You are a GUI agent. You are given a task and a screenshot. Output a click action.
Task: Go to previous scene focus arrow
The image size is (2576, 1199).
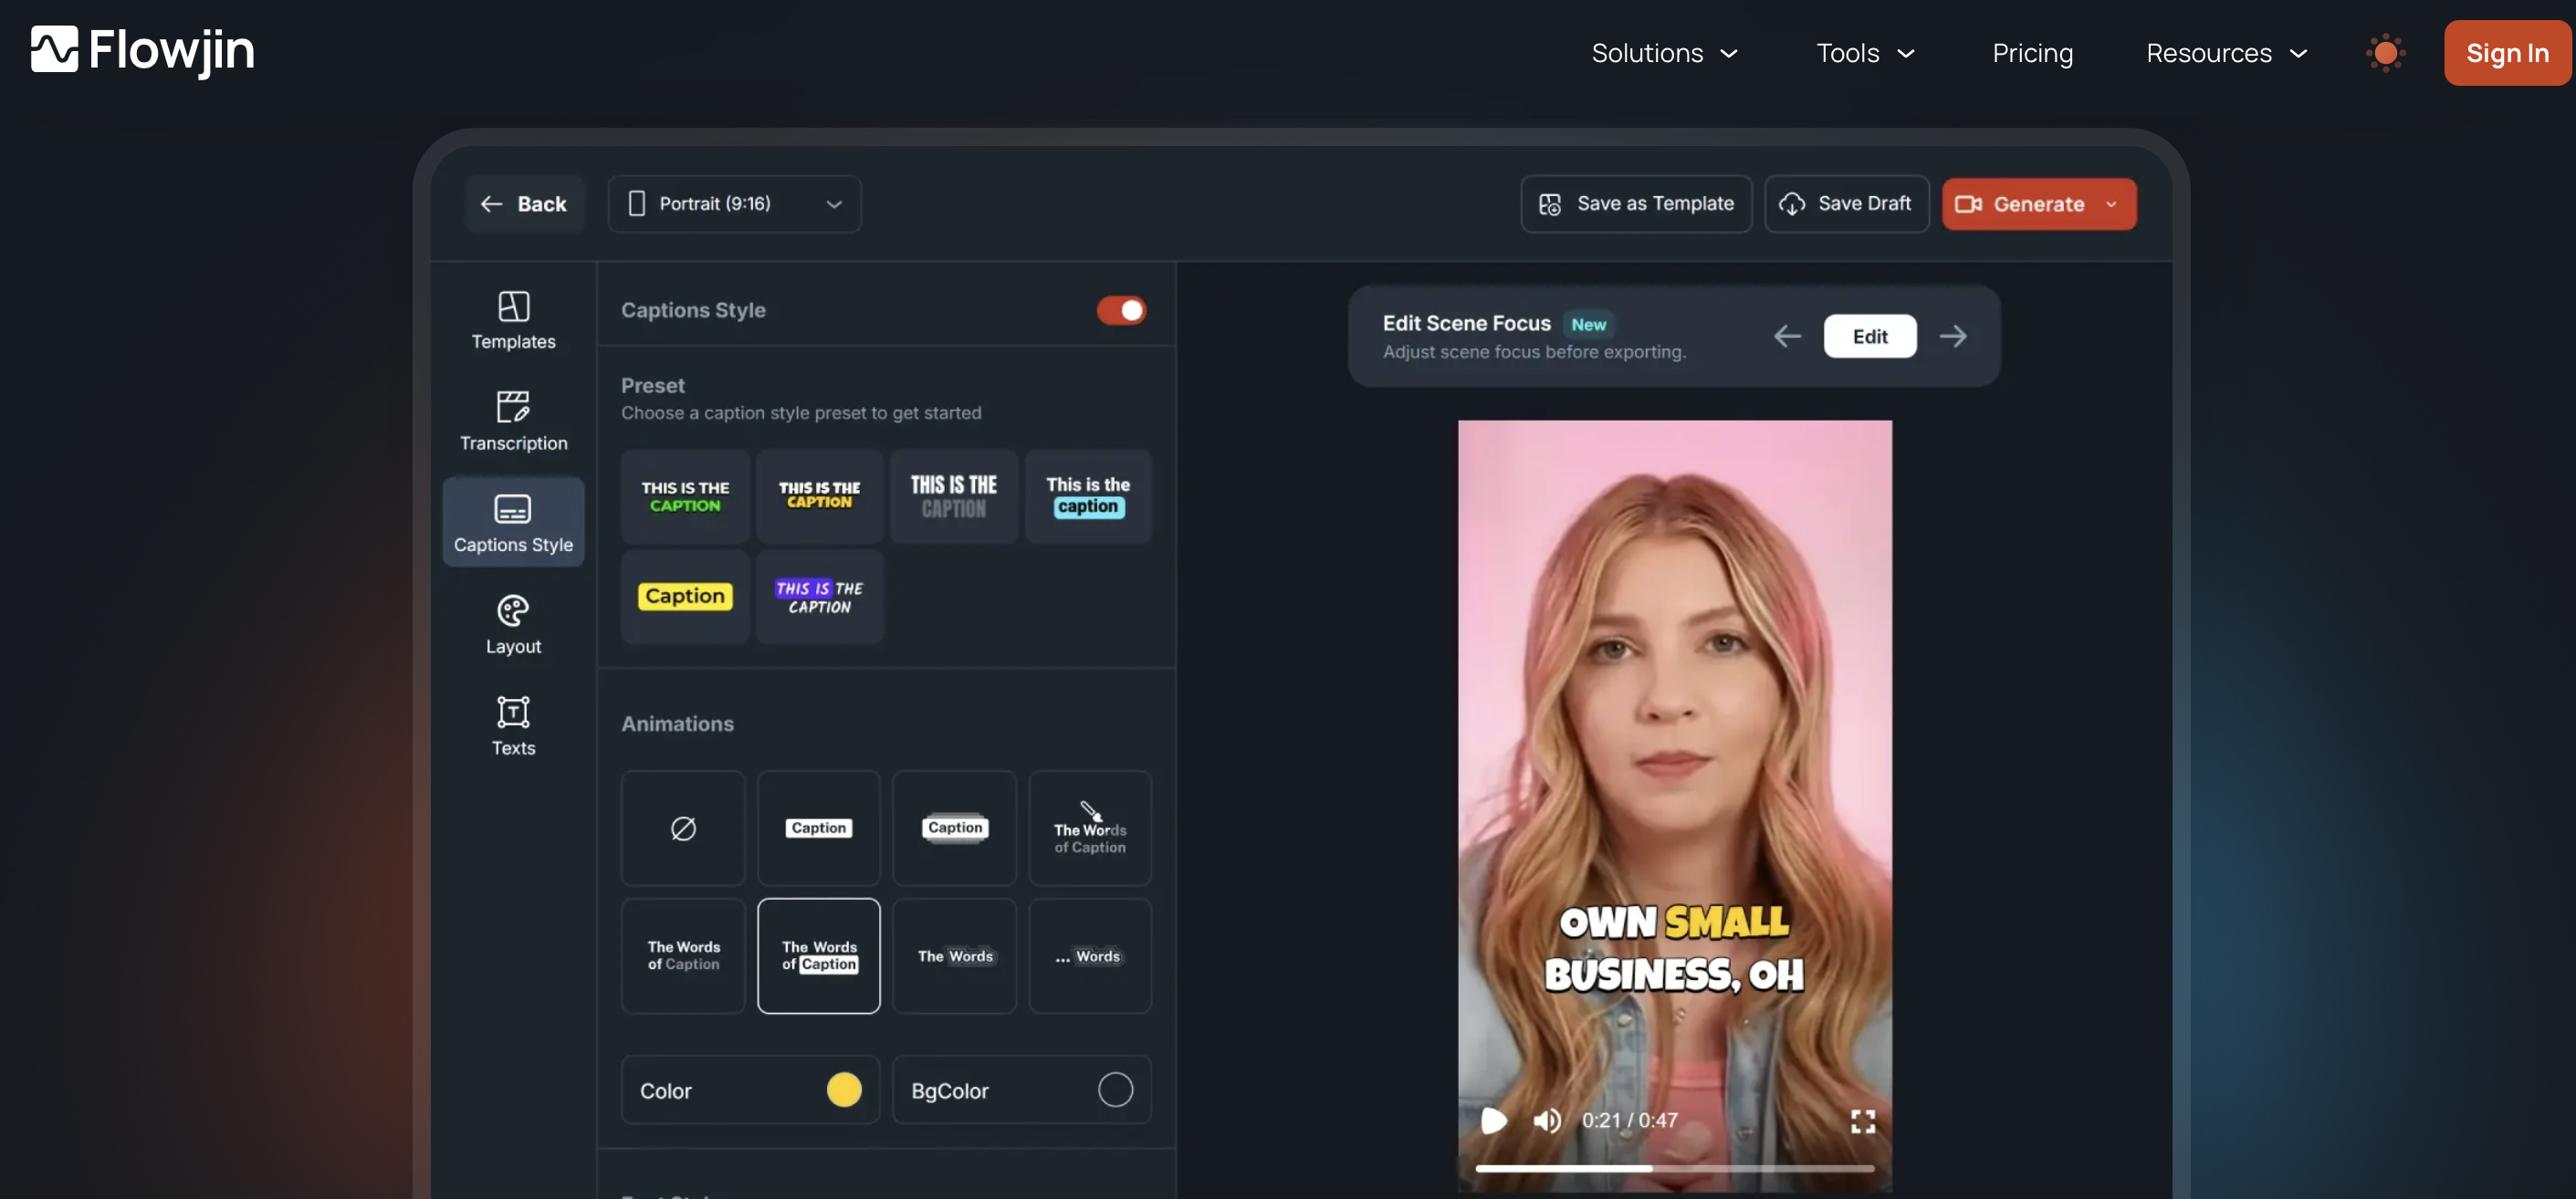pos(1787,336)
